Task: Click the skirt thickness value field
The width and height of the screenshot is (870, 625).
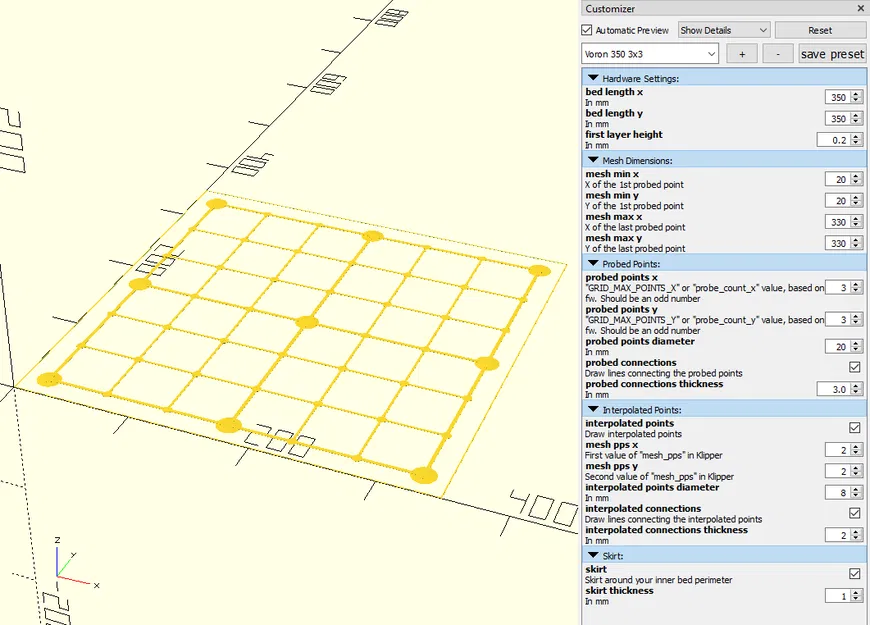Action: point(838,596)
